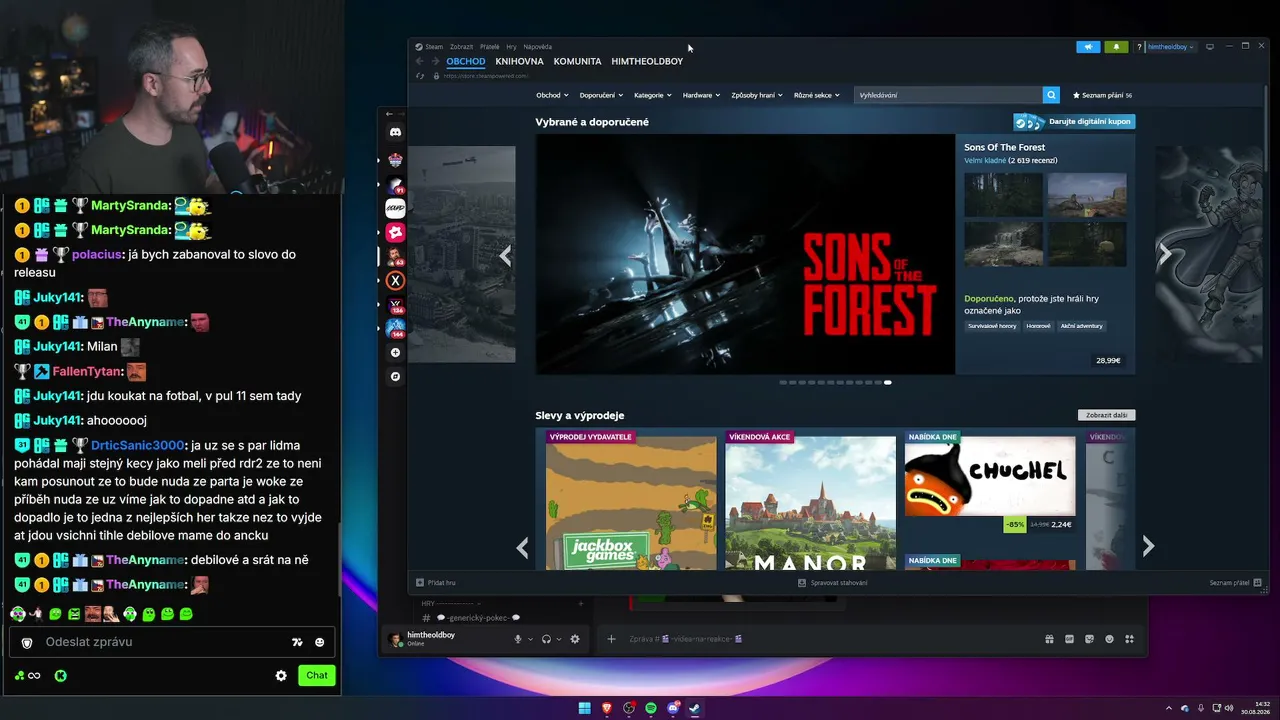Expand Obchod store dropdown
Image resolution: width=1280 pixels, height=720 pixels.
coord(552,95)
